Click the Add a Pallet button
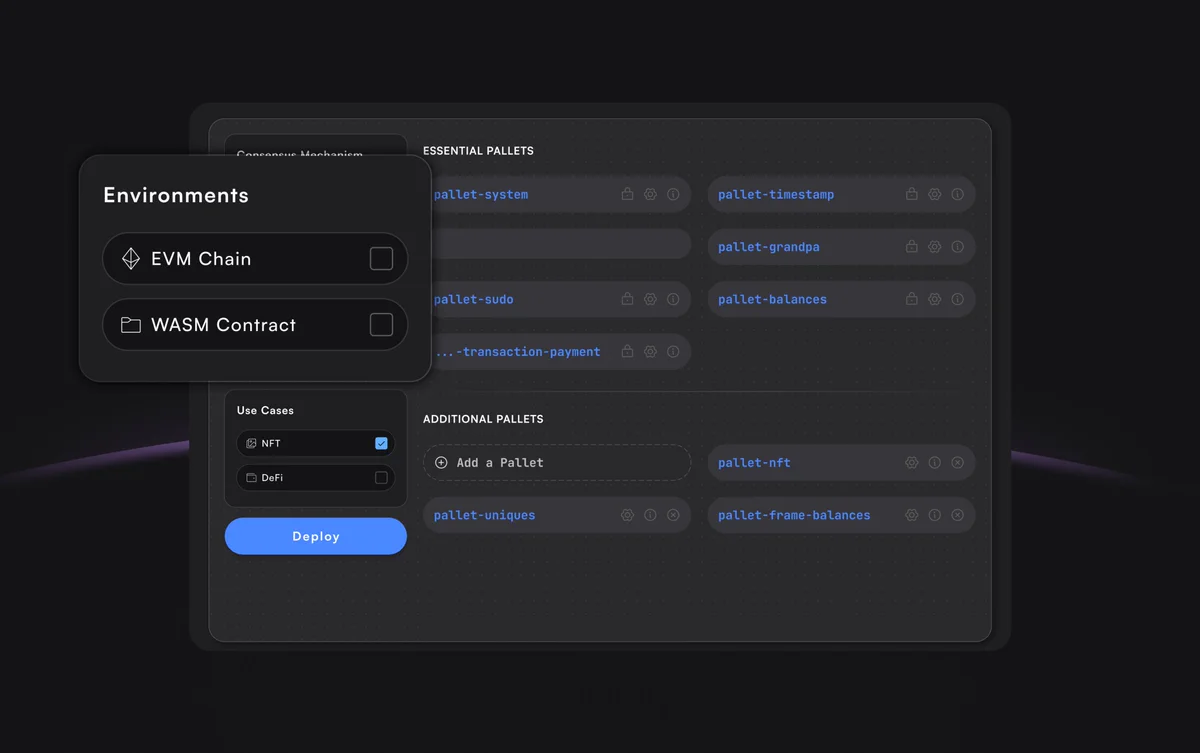The height and width of the screenshot is (753, 1200). tap(557, 463)
